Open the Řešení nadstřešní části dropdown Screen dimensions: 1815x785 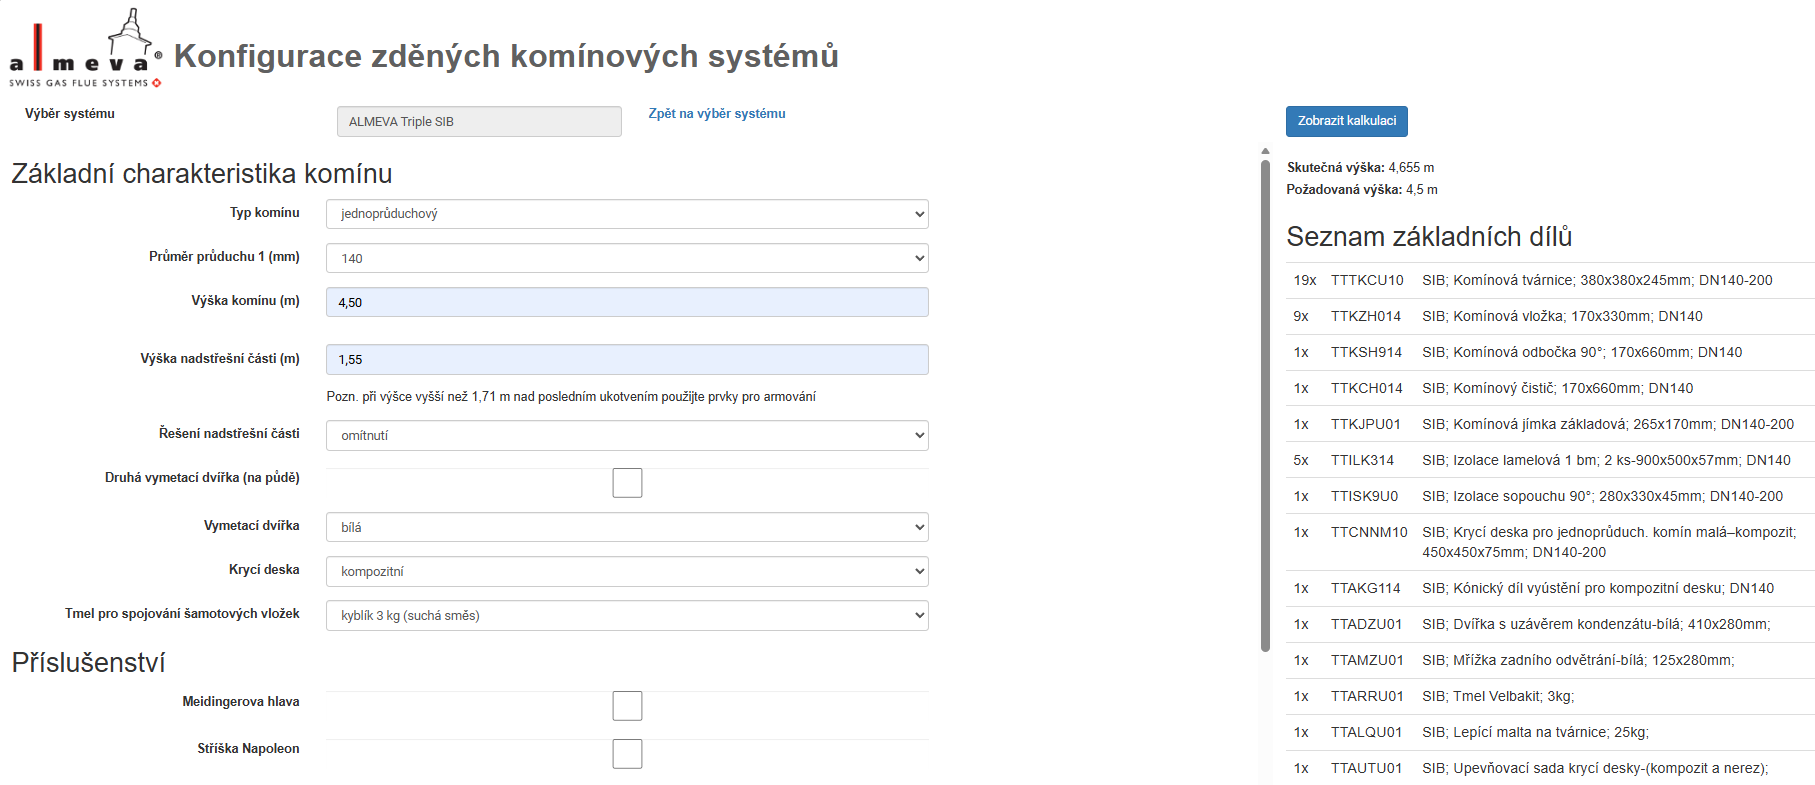tap(627, 435)
